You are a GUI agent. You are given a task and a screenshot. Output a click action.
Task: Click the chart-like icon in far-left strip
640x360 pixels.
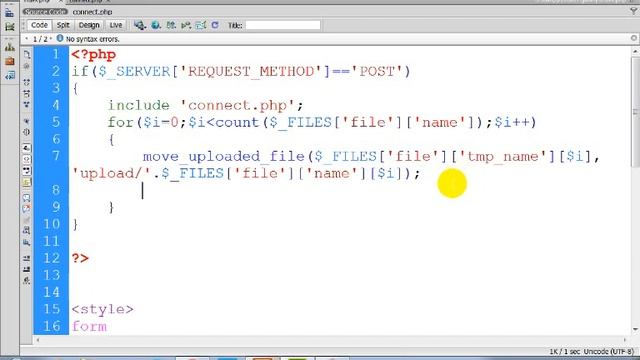coord(9,47)
